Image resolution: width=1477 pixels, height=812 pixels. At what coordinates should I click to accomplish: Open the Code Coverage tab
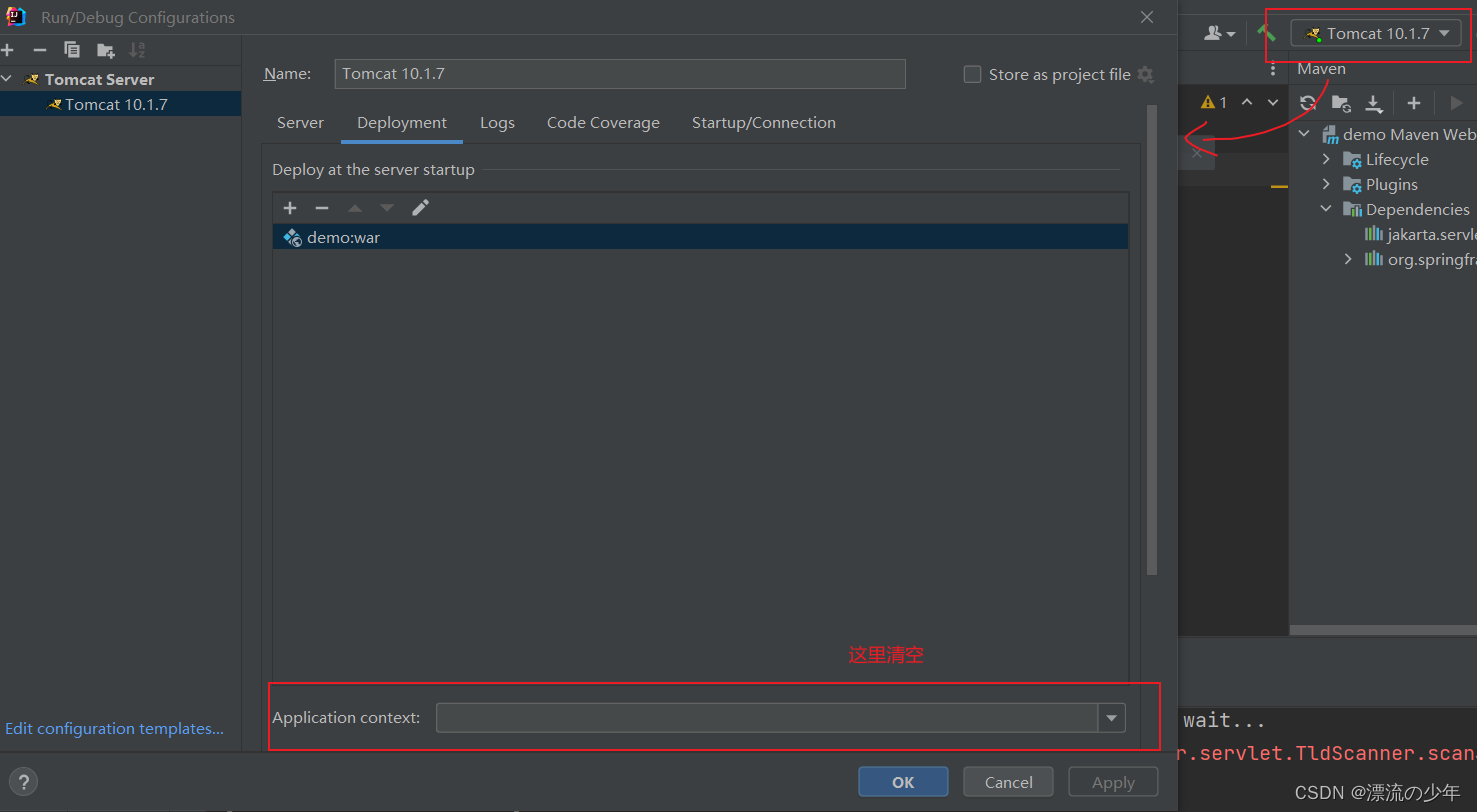pos(603,123)
